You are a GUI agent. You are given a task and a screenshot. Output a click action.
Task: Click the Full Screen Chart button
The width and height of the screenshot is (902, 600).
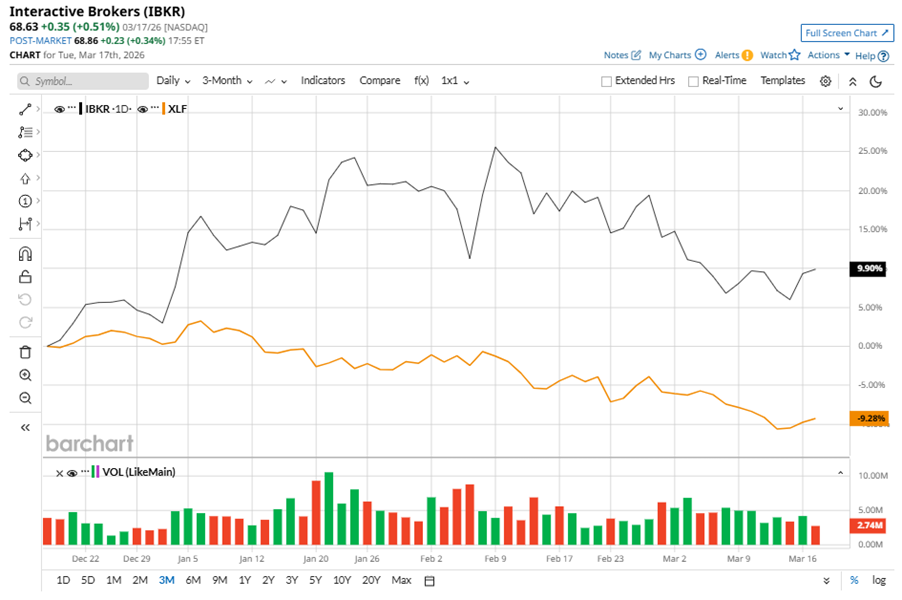coord(847,33)
